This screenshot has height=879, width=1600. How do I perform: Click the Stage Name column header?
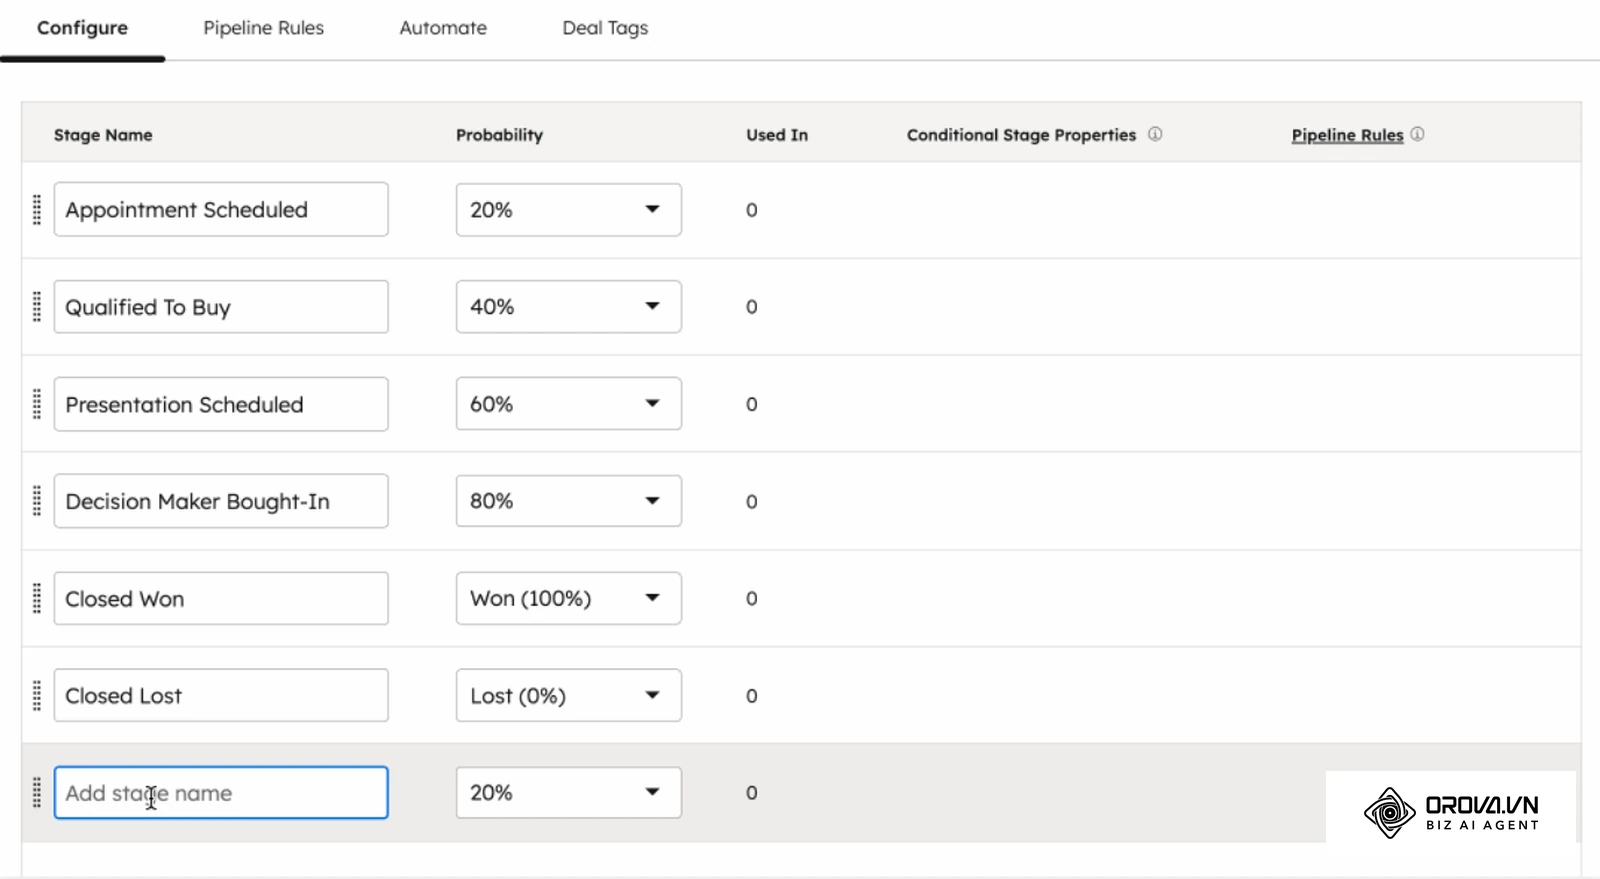coord(103,135)
